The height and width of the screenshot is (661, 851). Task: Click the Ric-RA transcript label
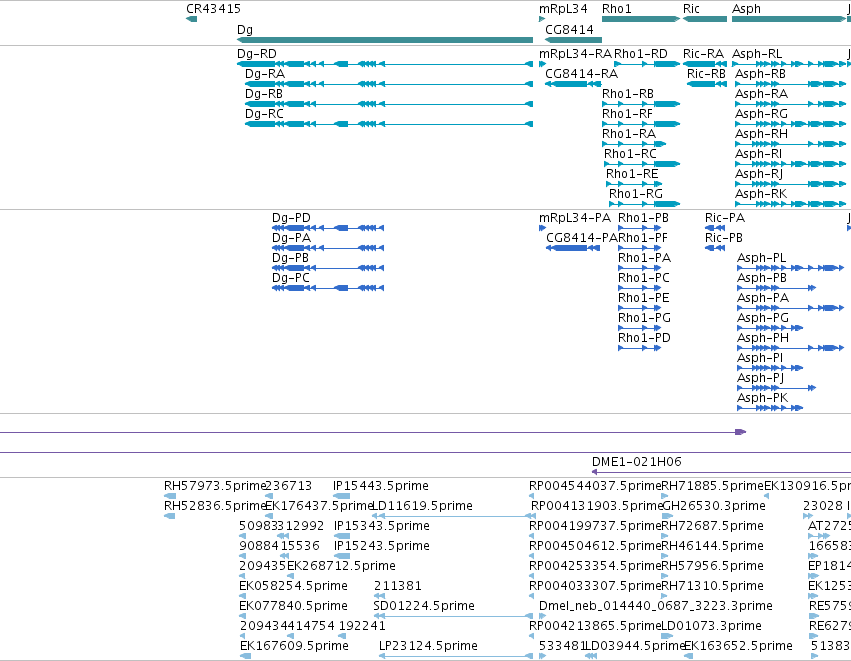coord(703,54)
